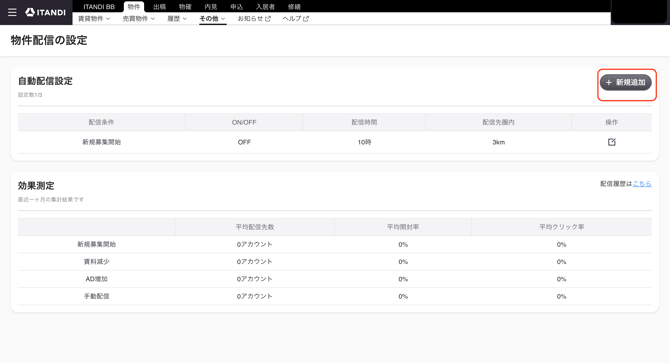Click the 平均開封率 column header

[x=403, y=227]
